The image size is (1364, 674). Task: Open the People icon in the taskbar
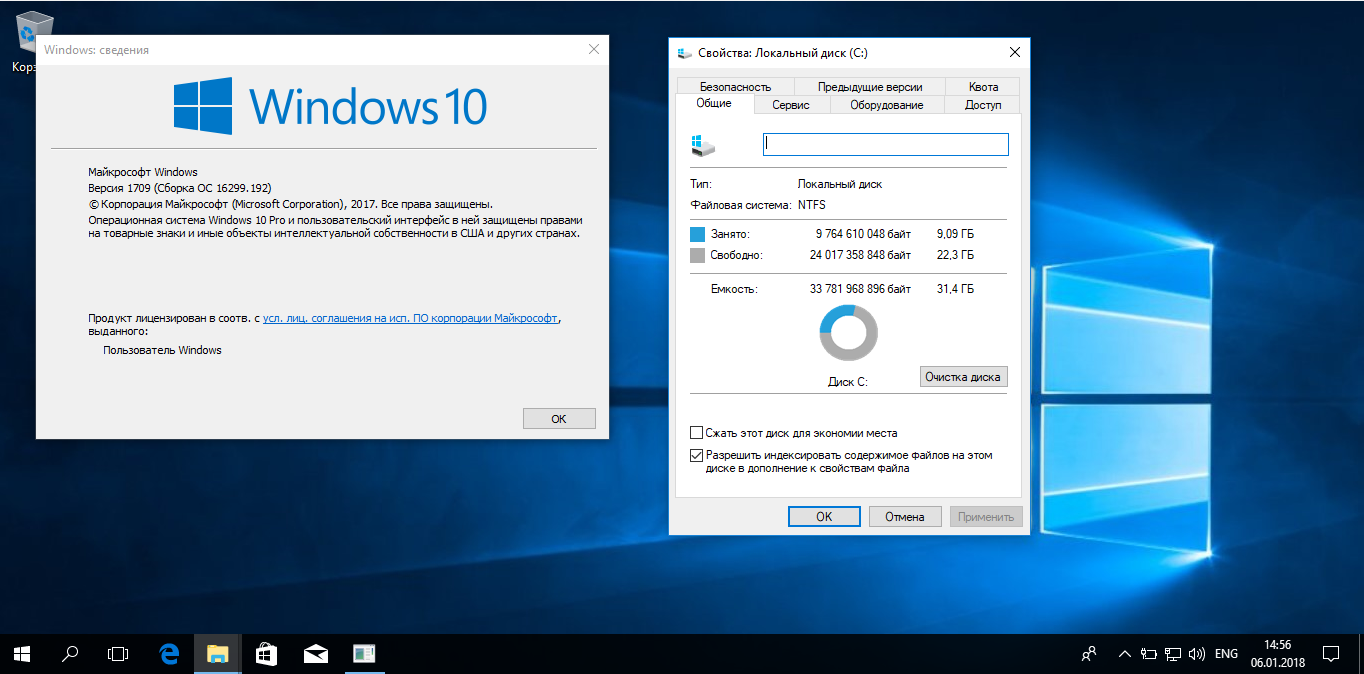point(1090,654)
